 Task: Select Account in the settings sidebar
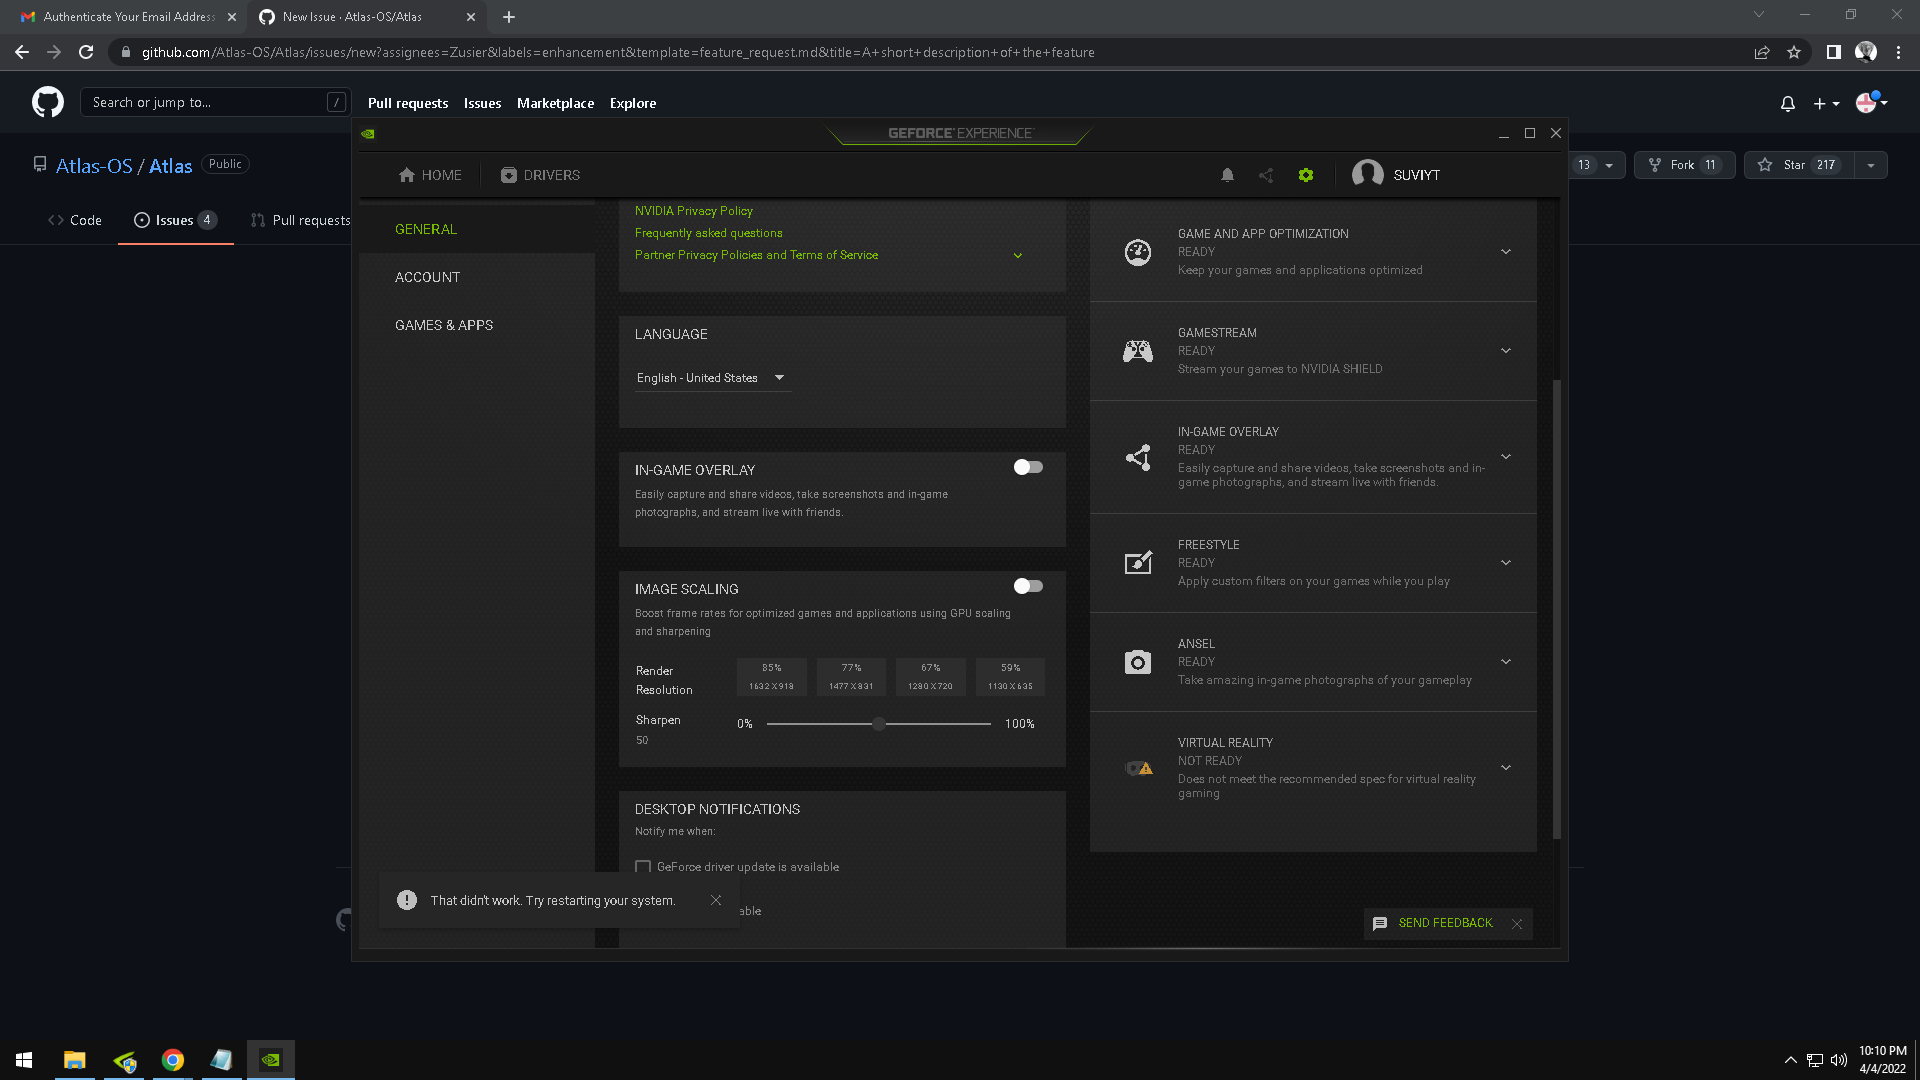tap(427, 277)
